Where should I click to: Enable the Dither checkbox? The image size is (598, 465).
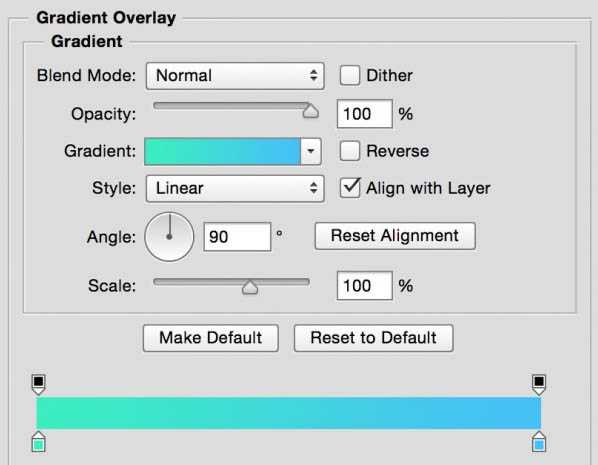(350, 76)
